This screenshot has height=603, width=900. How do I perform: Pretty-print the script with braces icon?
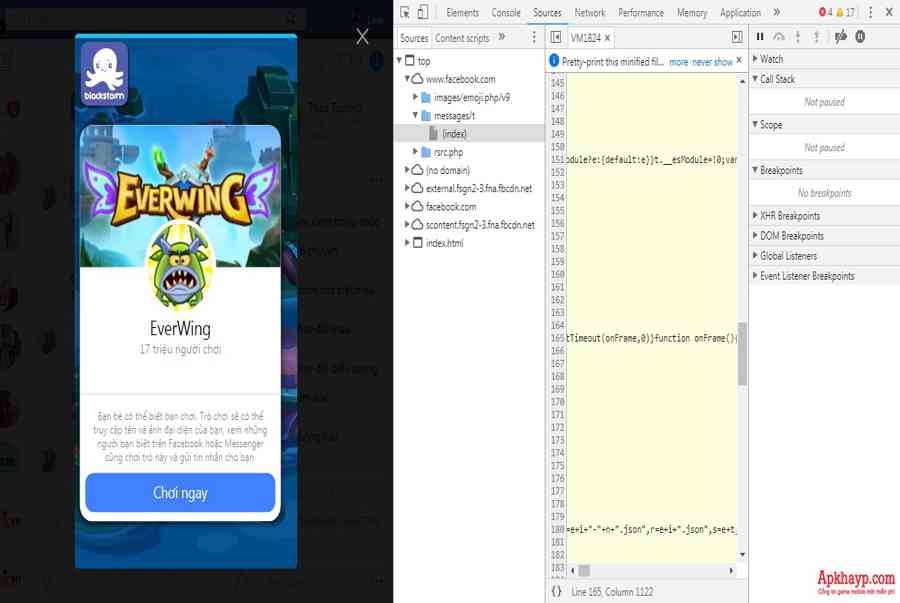click(556, 591)
